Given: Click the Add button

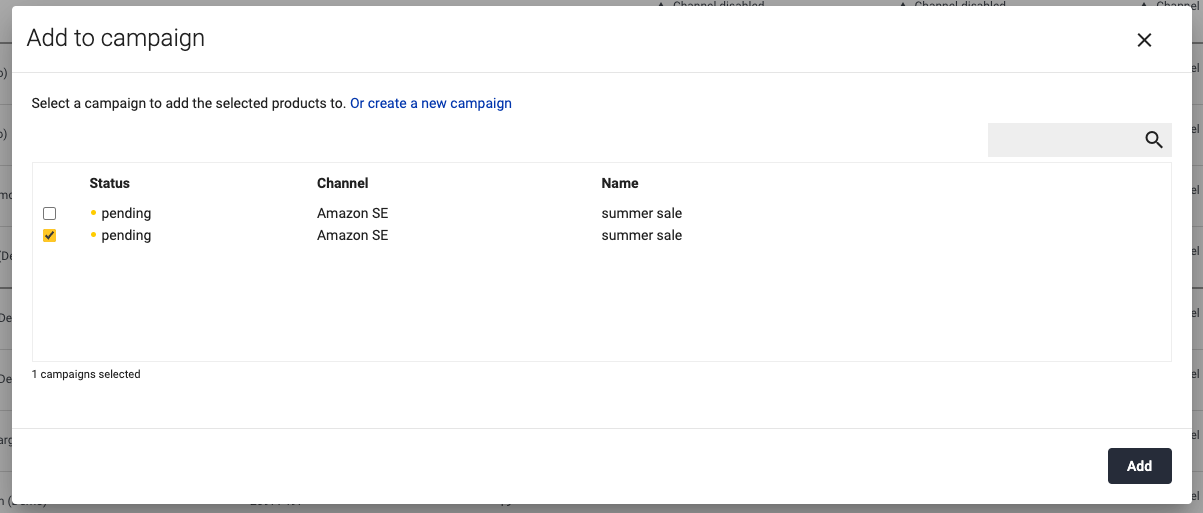Looking at the screenshot, I should [1139, 466].
